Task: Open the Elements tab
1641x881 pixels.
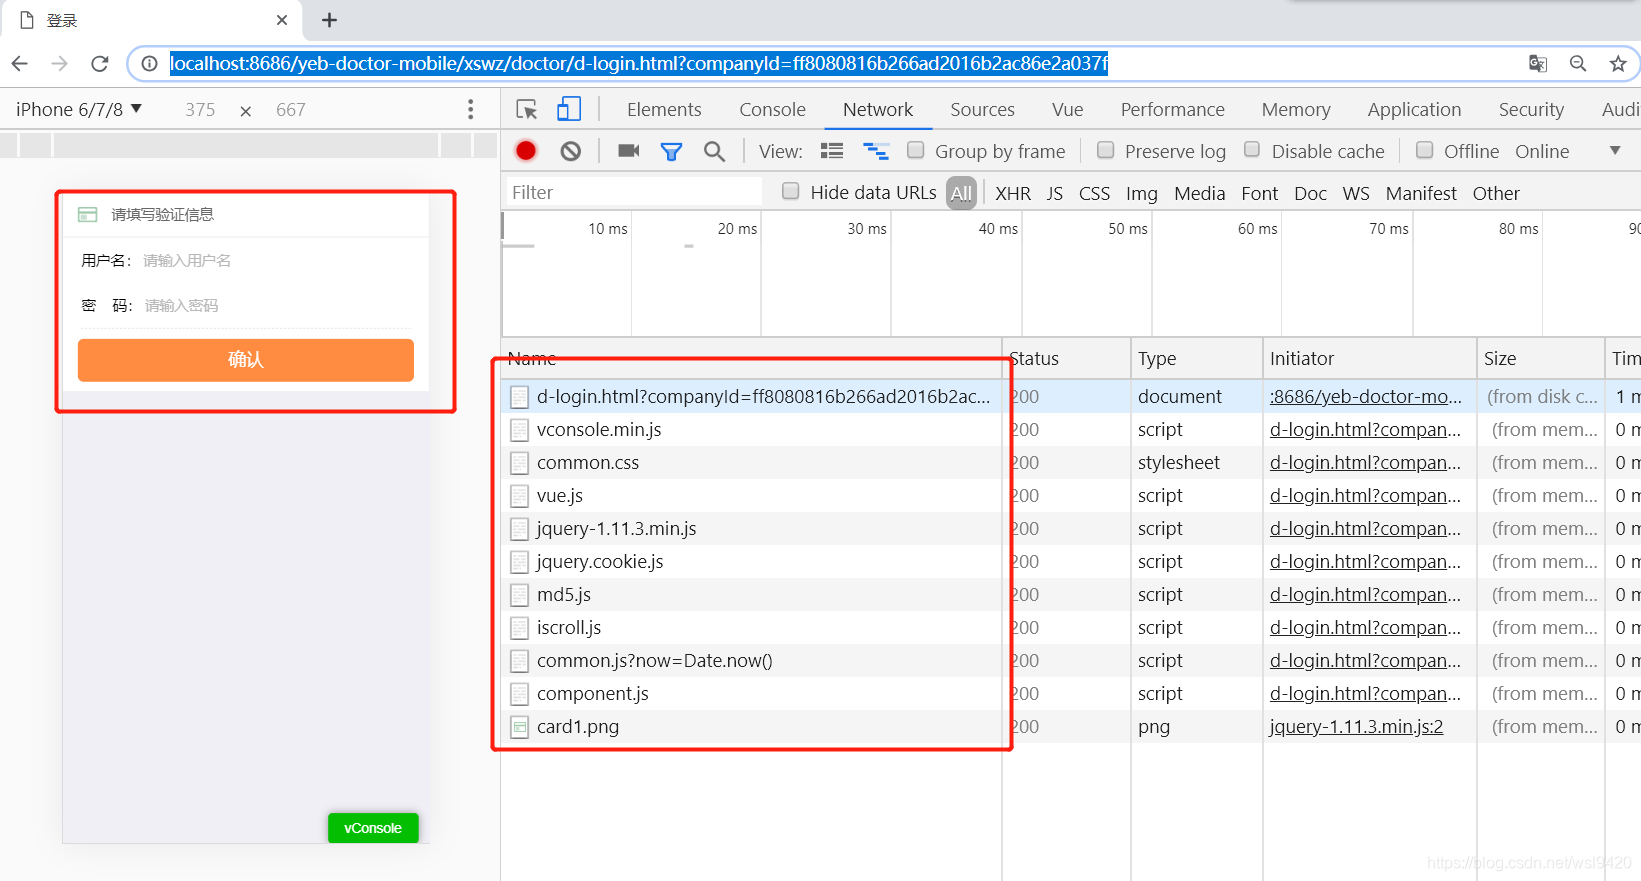Action: pyautogui.click(x=664, y=110)
